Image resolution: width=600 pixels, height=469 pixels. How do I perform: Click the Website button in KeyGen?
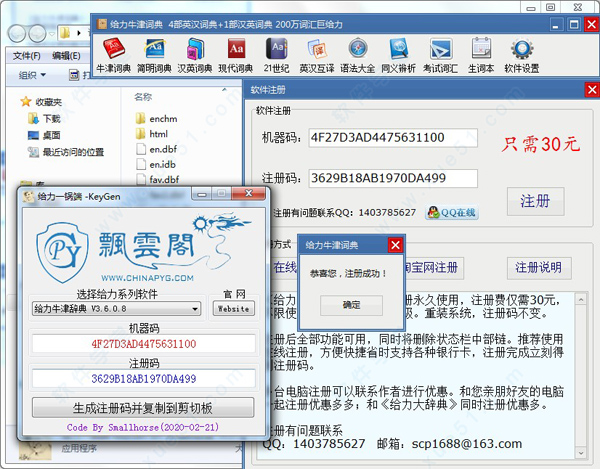(x=234, y=309)
